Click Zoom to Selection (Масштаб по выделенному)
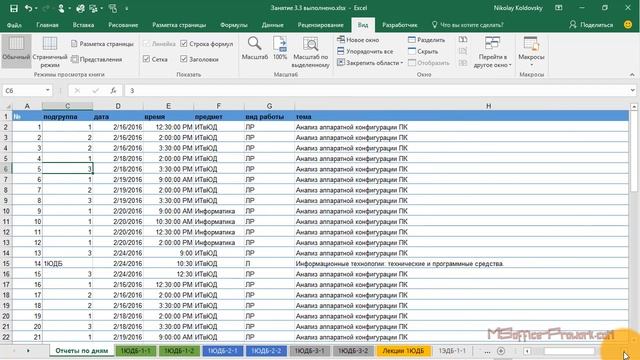 (x=310, y=52)
